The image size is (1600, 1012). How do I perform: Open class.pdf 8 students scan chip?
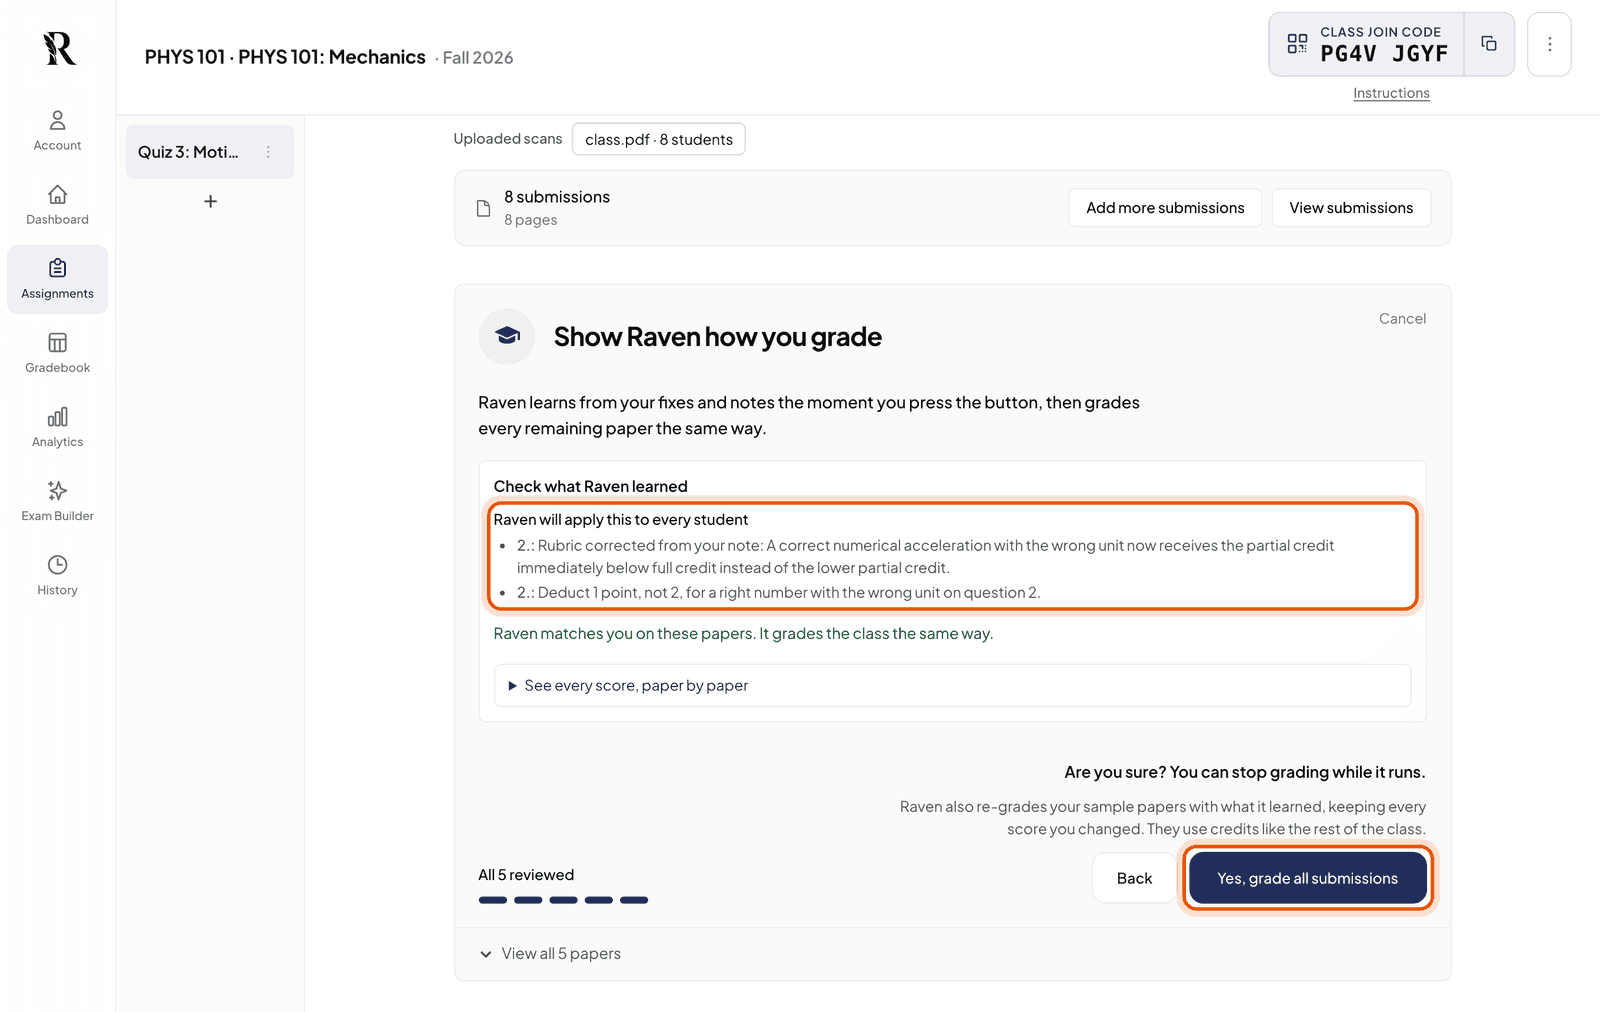[x=658, y=139]
